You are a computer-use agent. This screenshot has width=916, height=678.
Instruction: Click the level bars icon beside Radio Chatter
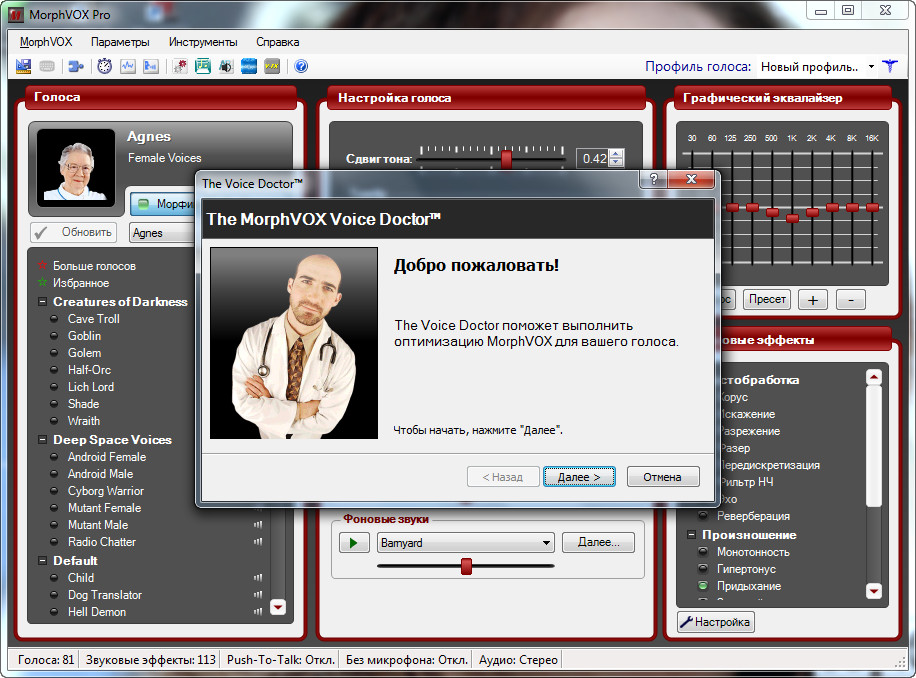tap(258, 542)
